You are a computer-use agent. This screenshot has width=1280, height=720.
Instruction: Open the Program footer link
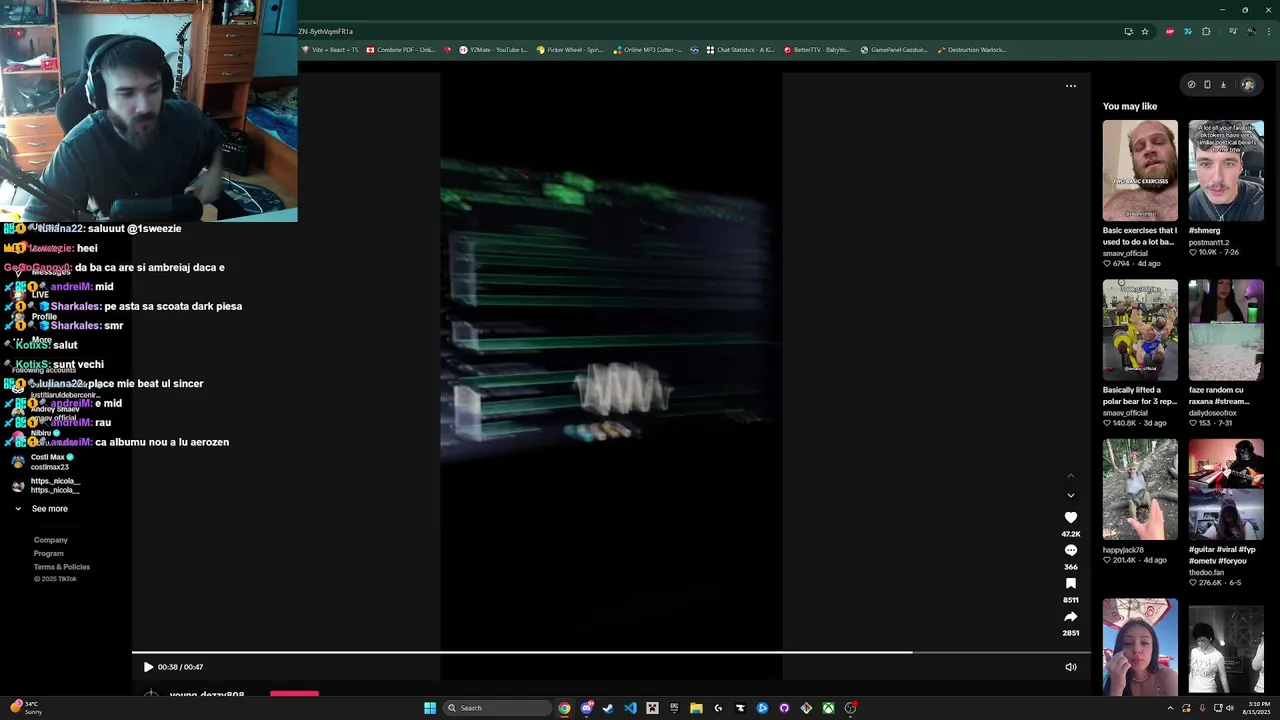tap(49, 553)
